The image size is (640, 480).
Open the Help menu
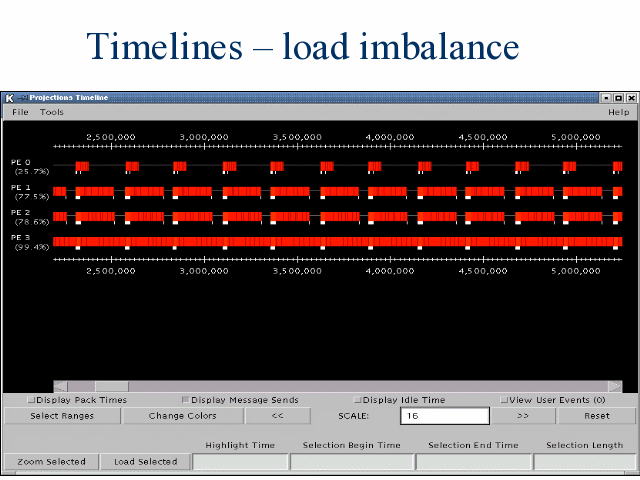point(618,112)
